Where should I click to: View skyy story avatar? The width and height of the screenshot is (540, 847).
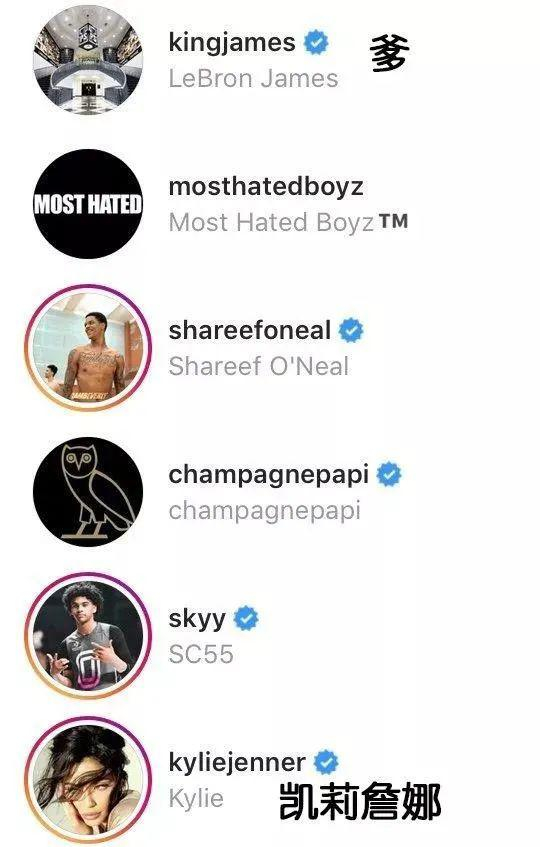(x=88, y=636)
